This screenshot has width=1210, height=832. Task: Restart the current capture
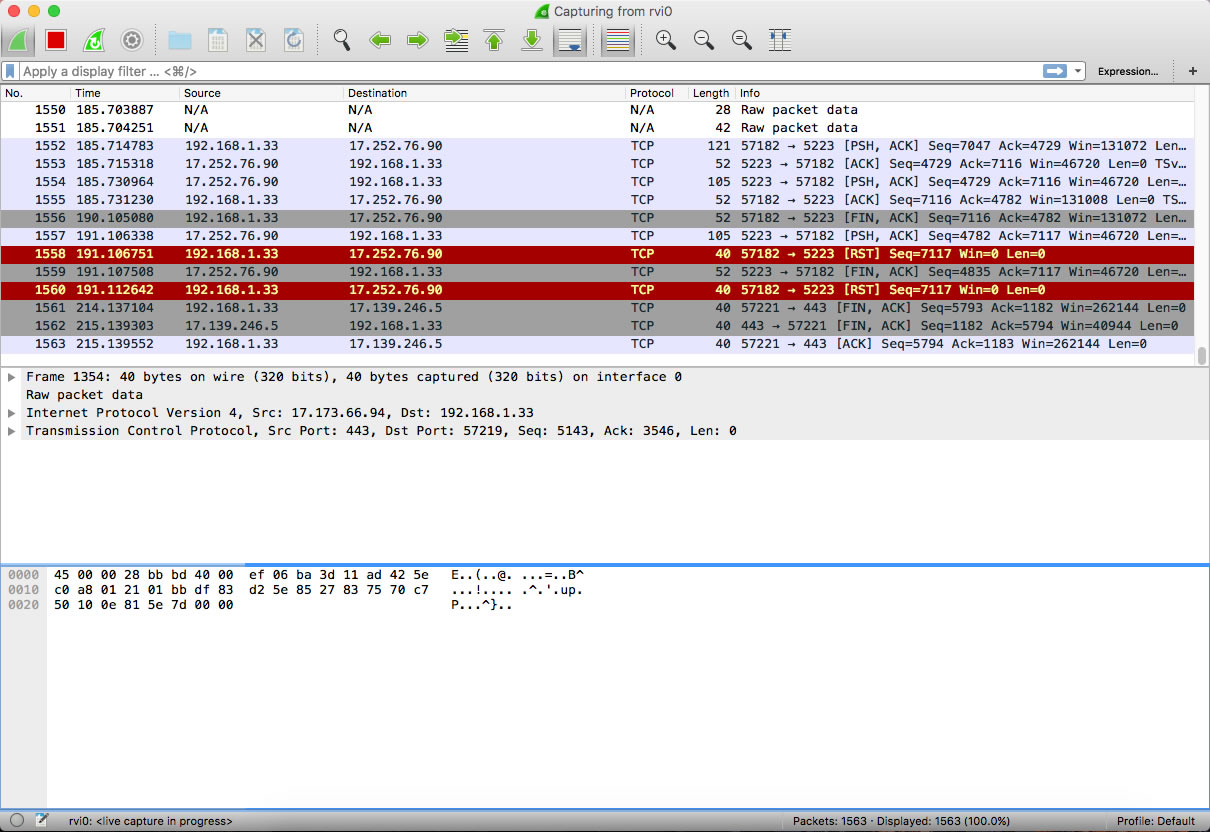pyautogui.click(x=94, y=40)
